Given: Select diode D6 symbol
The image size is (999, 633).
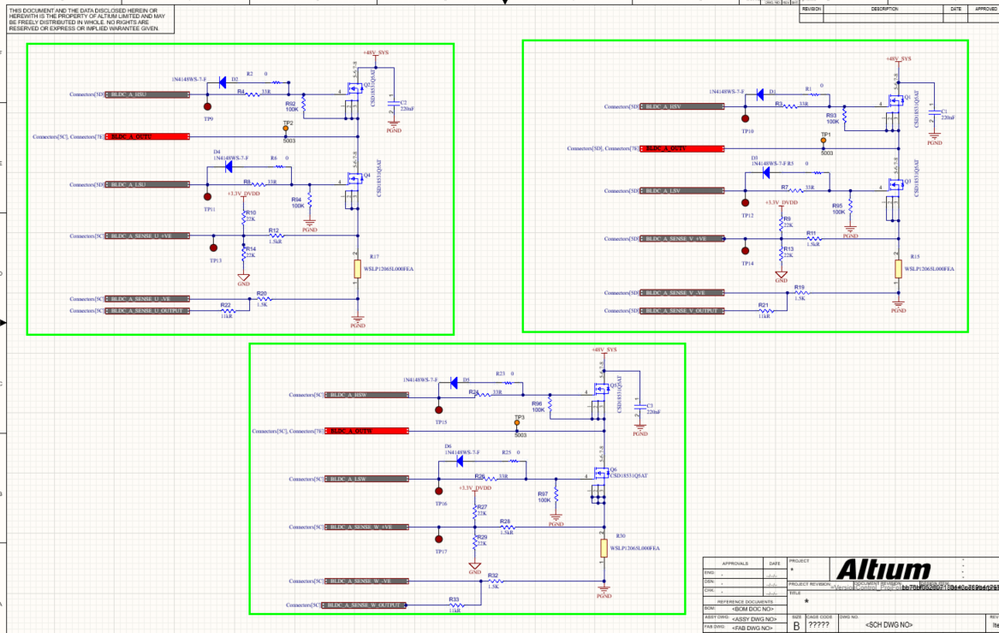Looking at the screenshot, I should (x=459, y=461).
